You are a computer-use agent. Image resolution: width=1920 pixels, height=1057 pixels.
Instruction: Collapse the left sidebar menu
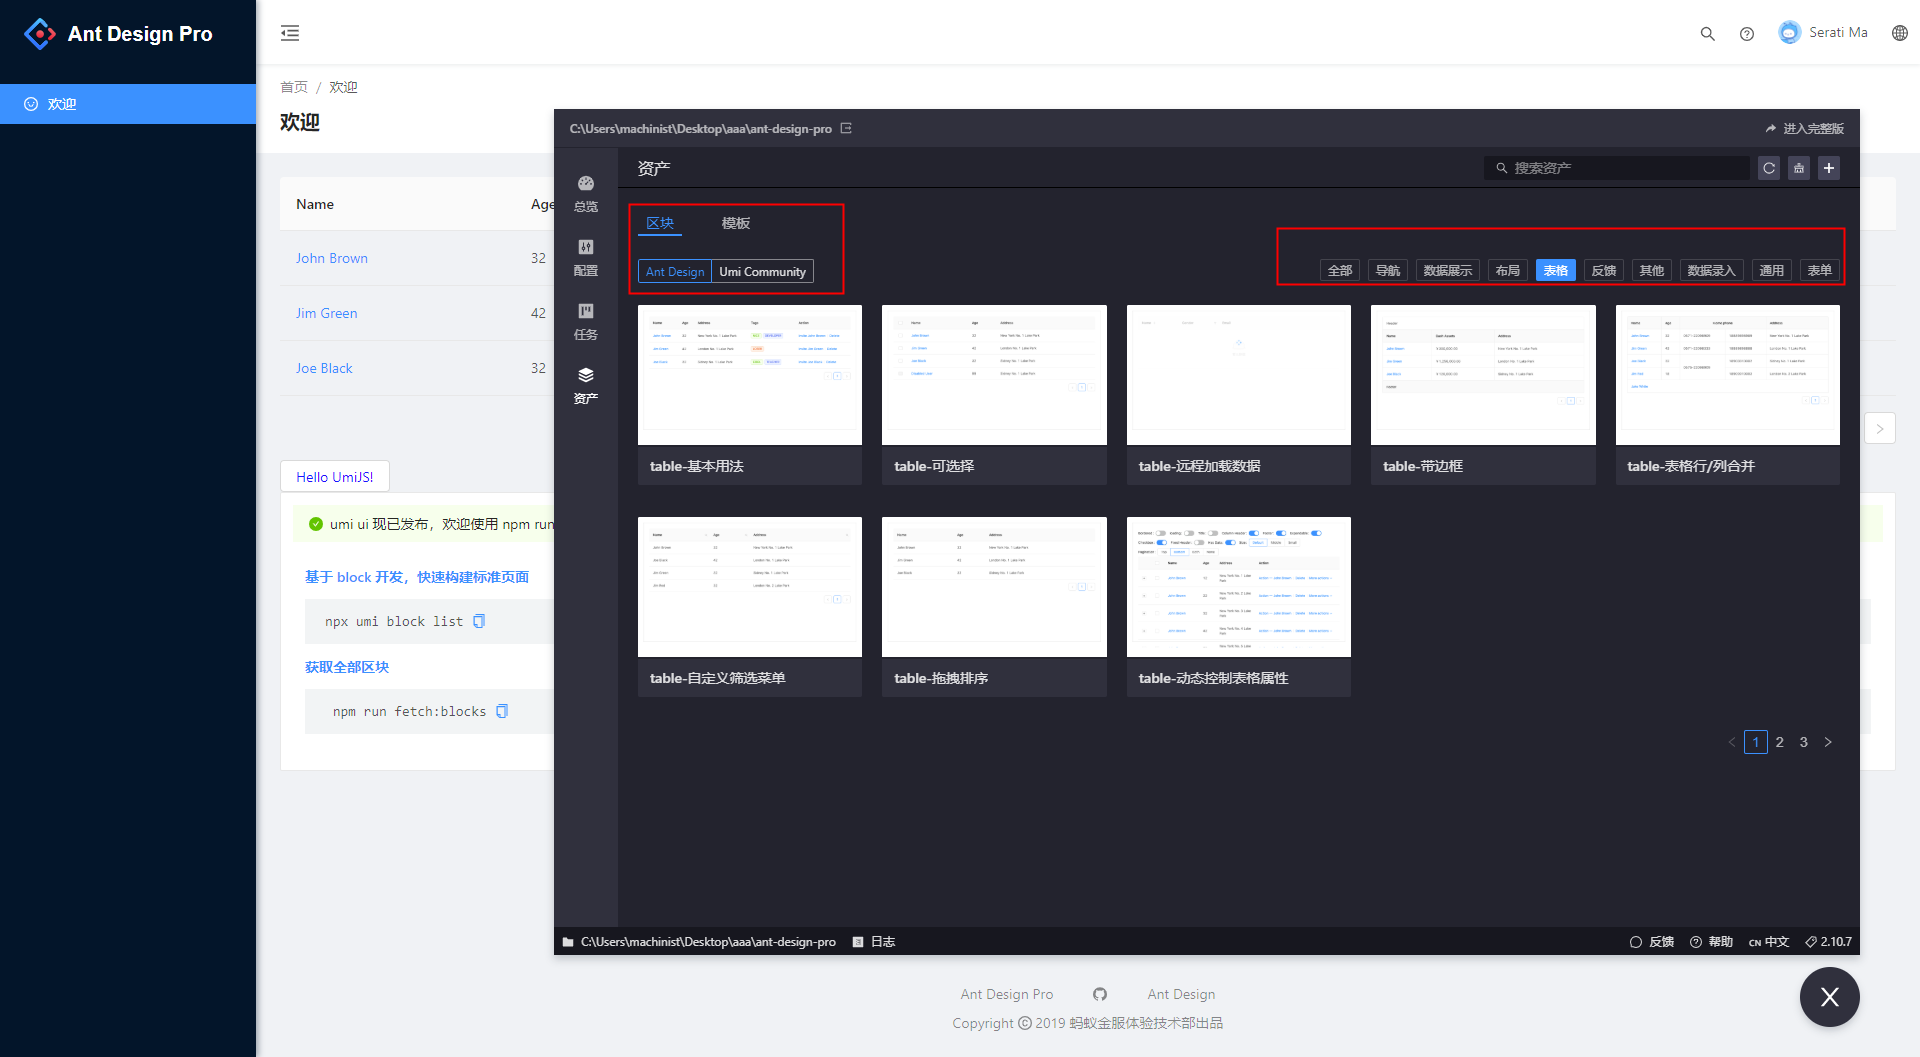(290, 33)
